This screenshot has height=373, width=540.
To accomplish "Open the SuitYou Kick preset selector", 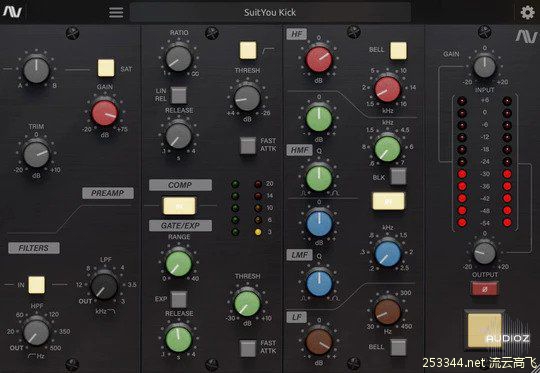I will point(270,13).
